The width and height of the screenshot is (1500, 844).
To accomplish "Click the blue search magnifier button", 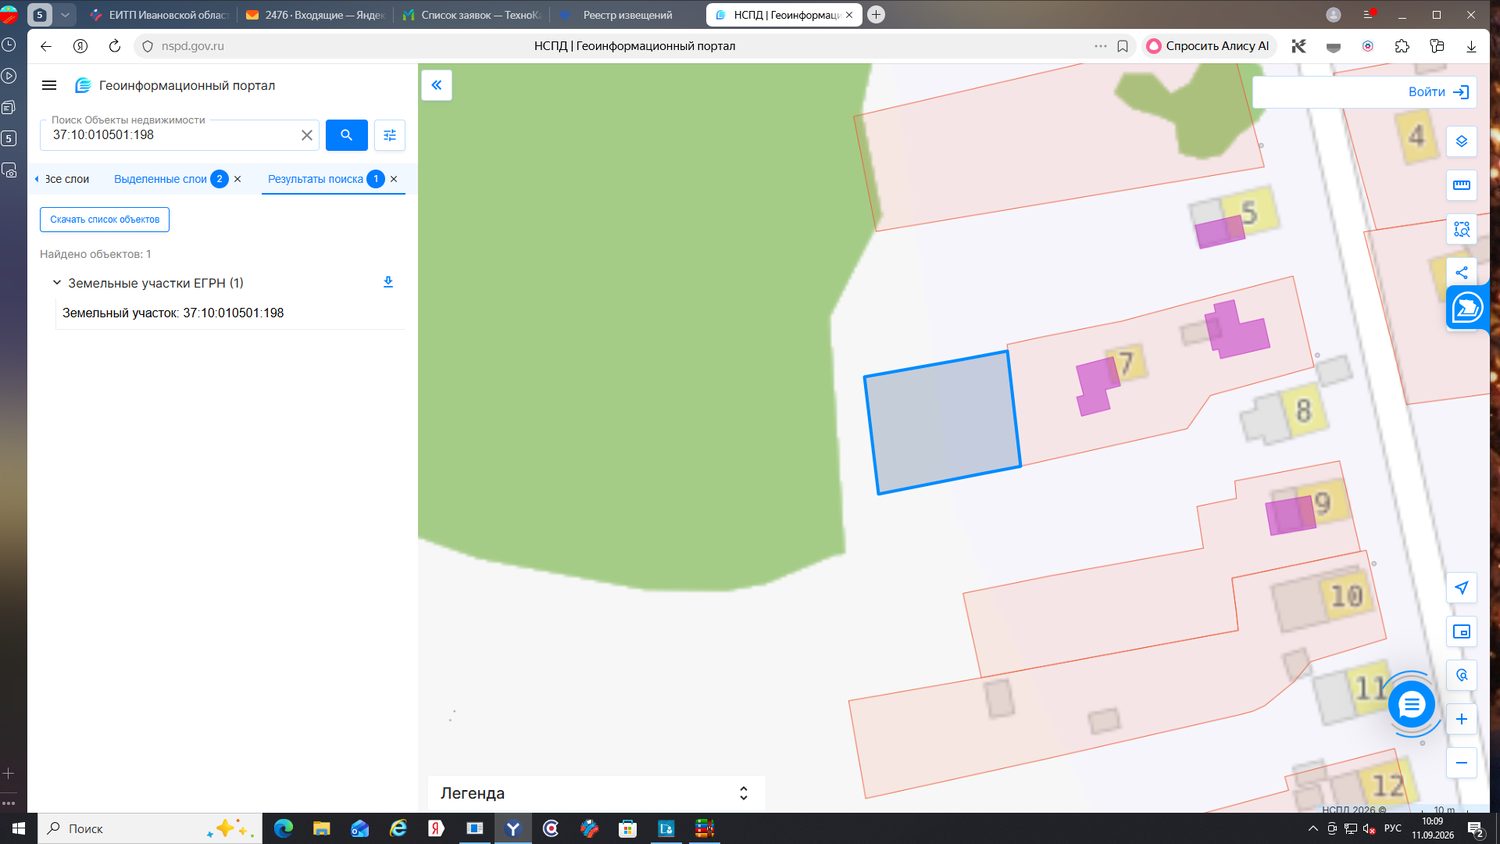I will (x=346, y=135).
